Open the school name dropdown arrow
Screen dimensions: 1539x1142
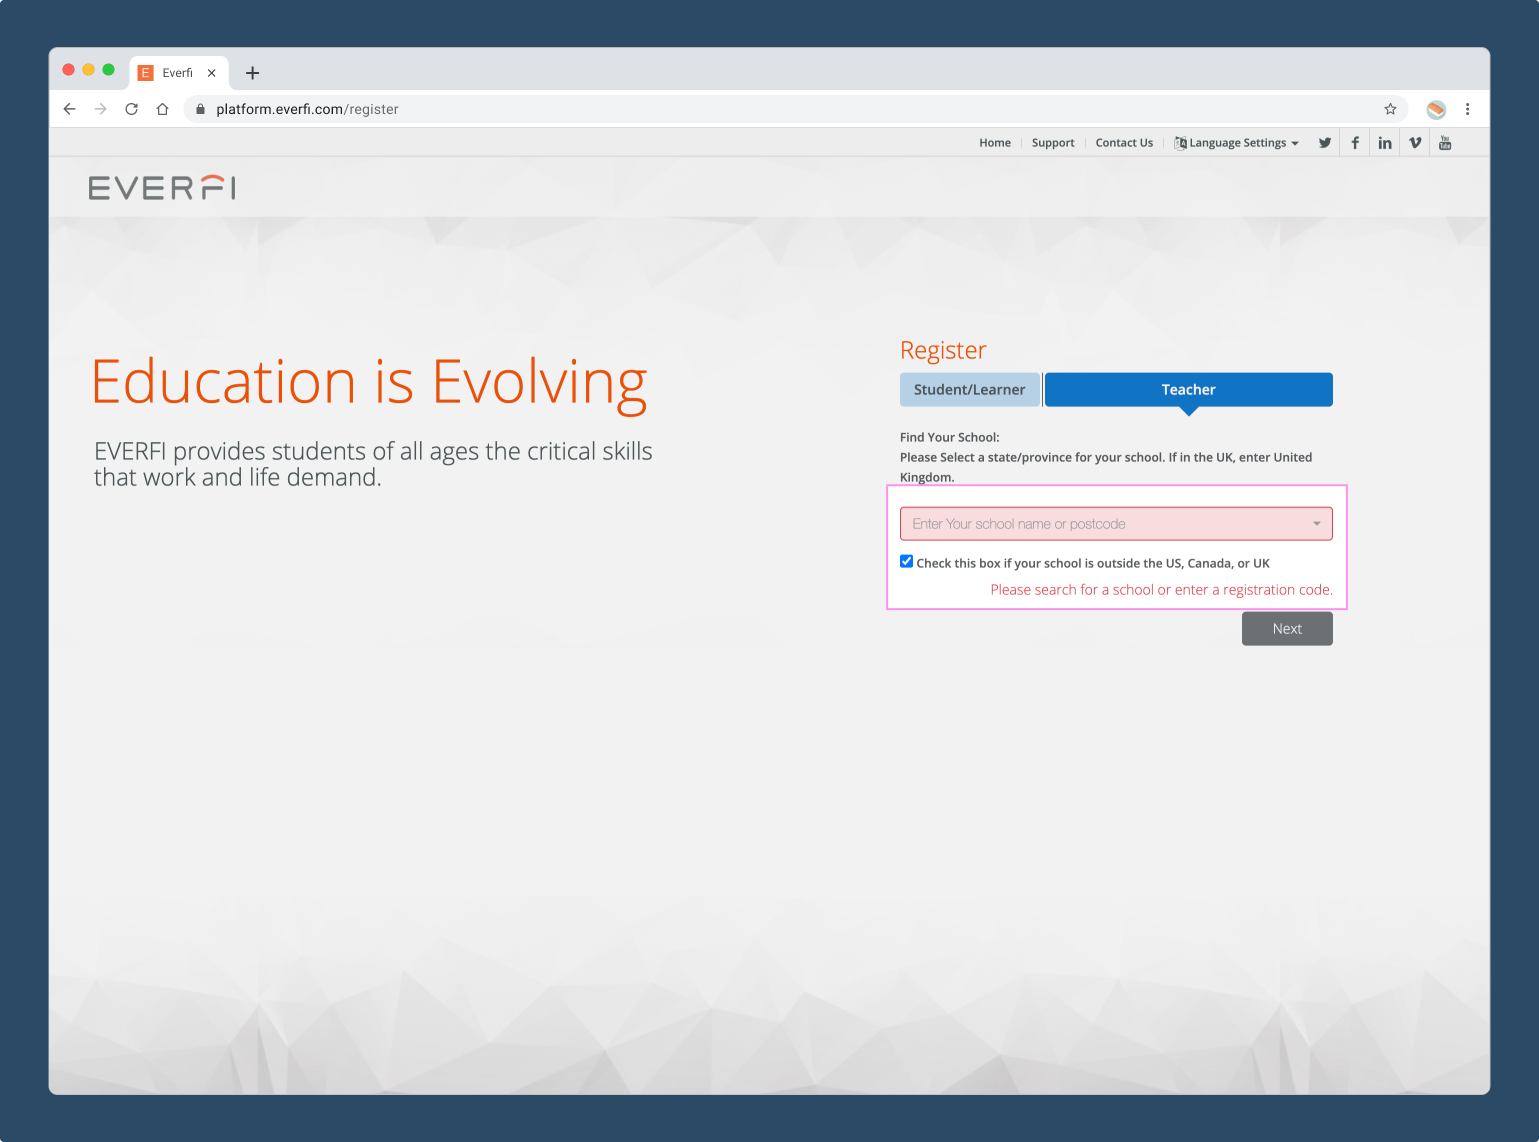(1316, 524)
